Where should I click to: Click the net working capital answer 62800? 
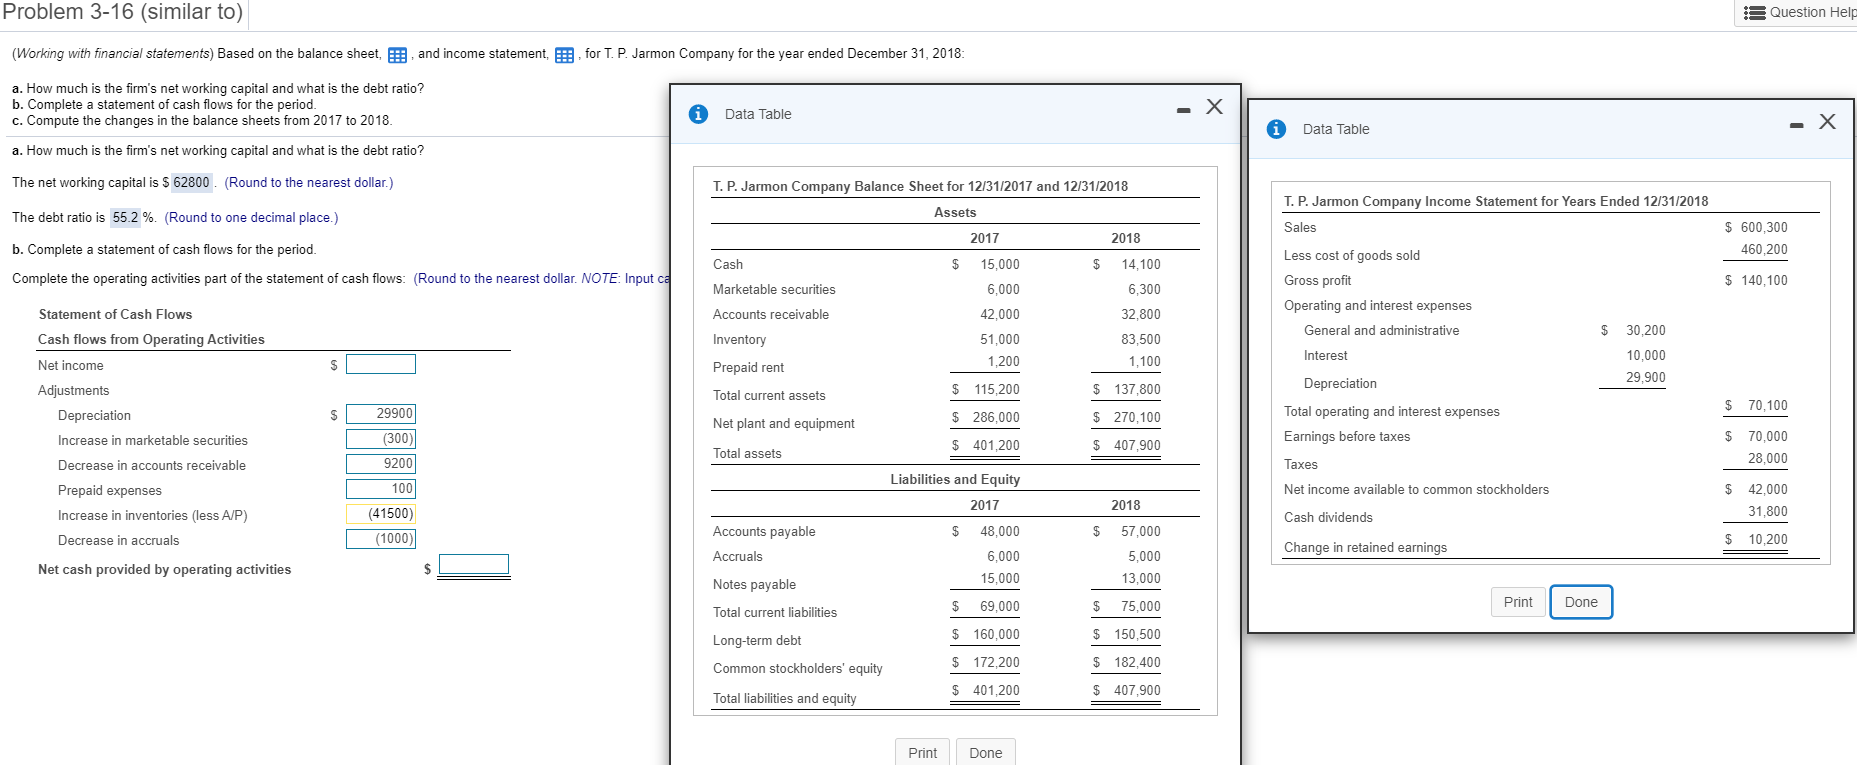pyautogui.click(x=191, y=183)
